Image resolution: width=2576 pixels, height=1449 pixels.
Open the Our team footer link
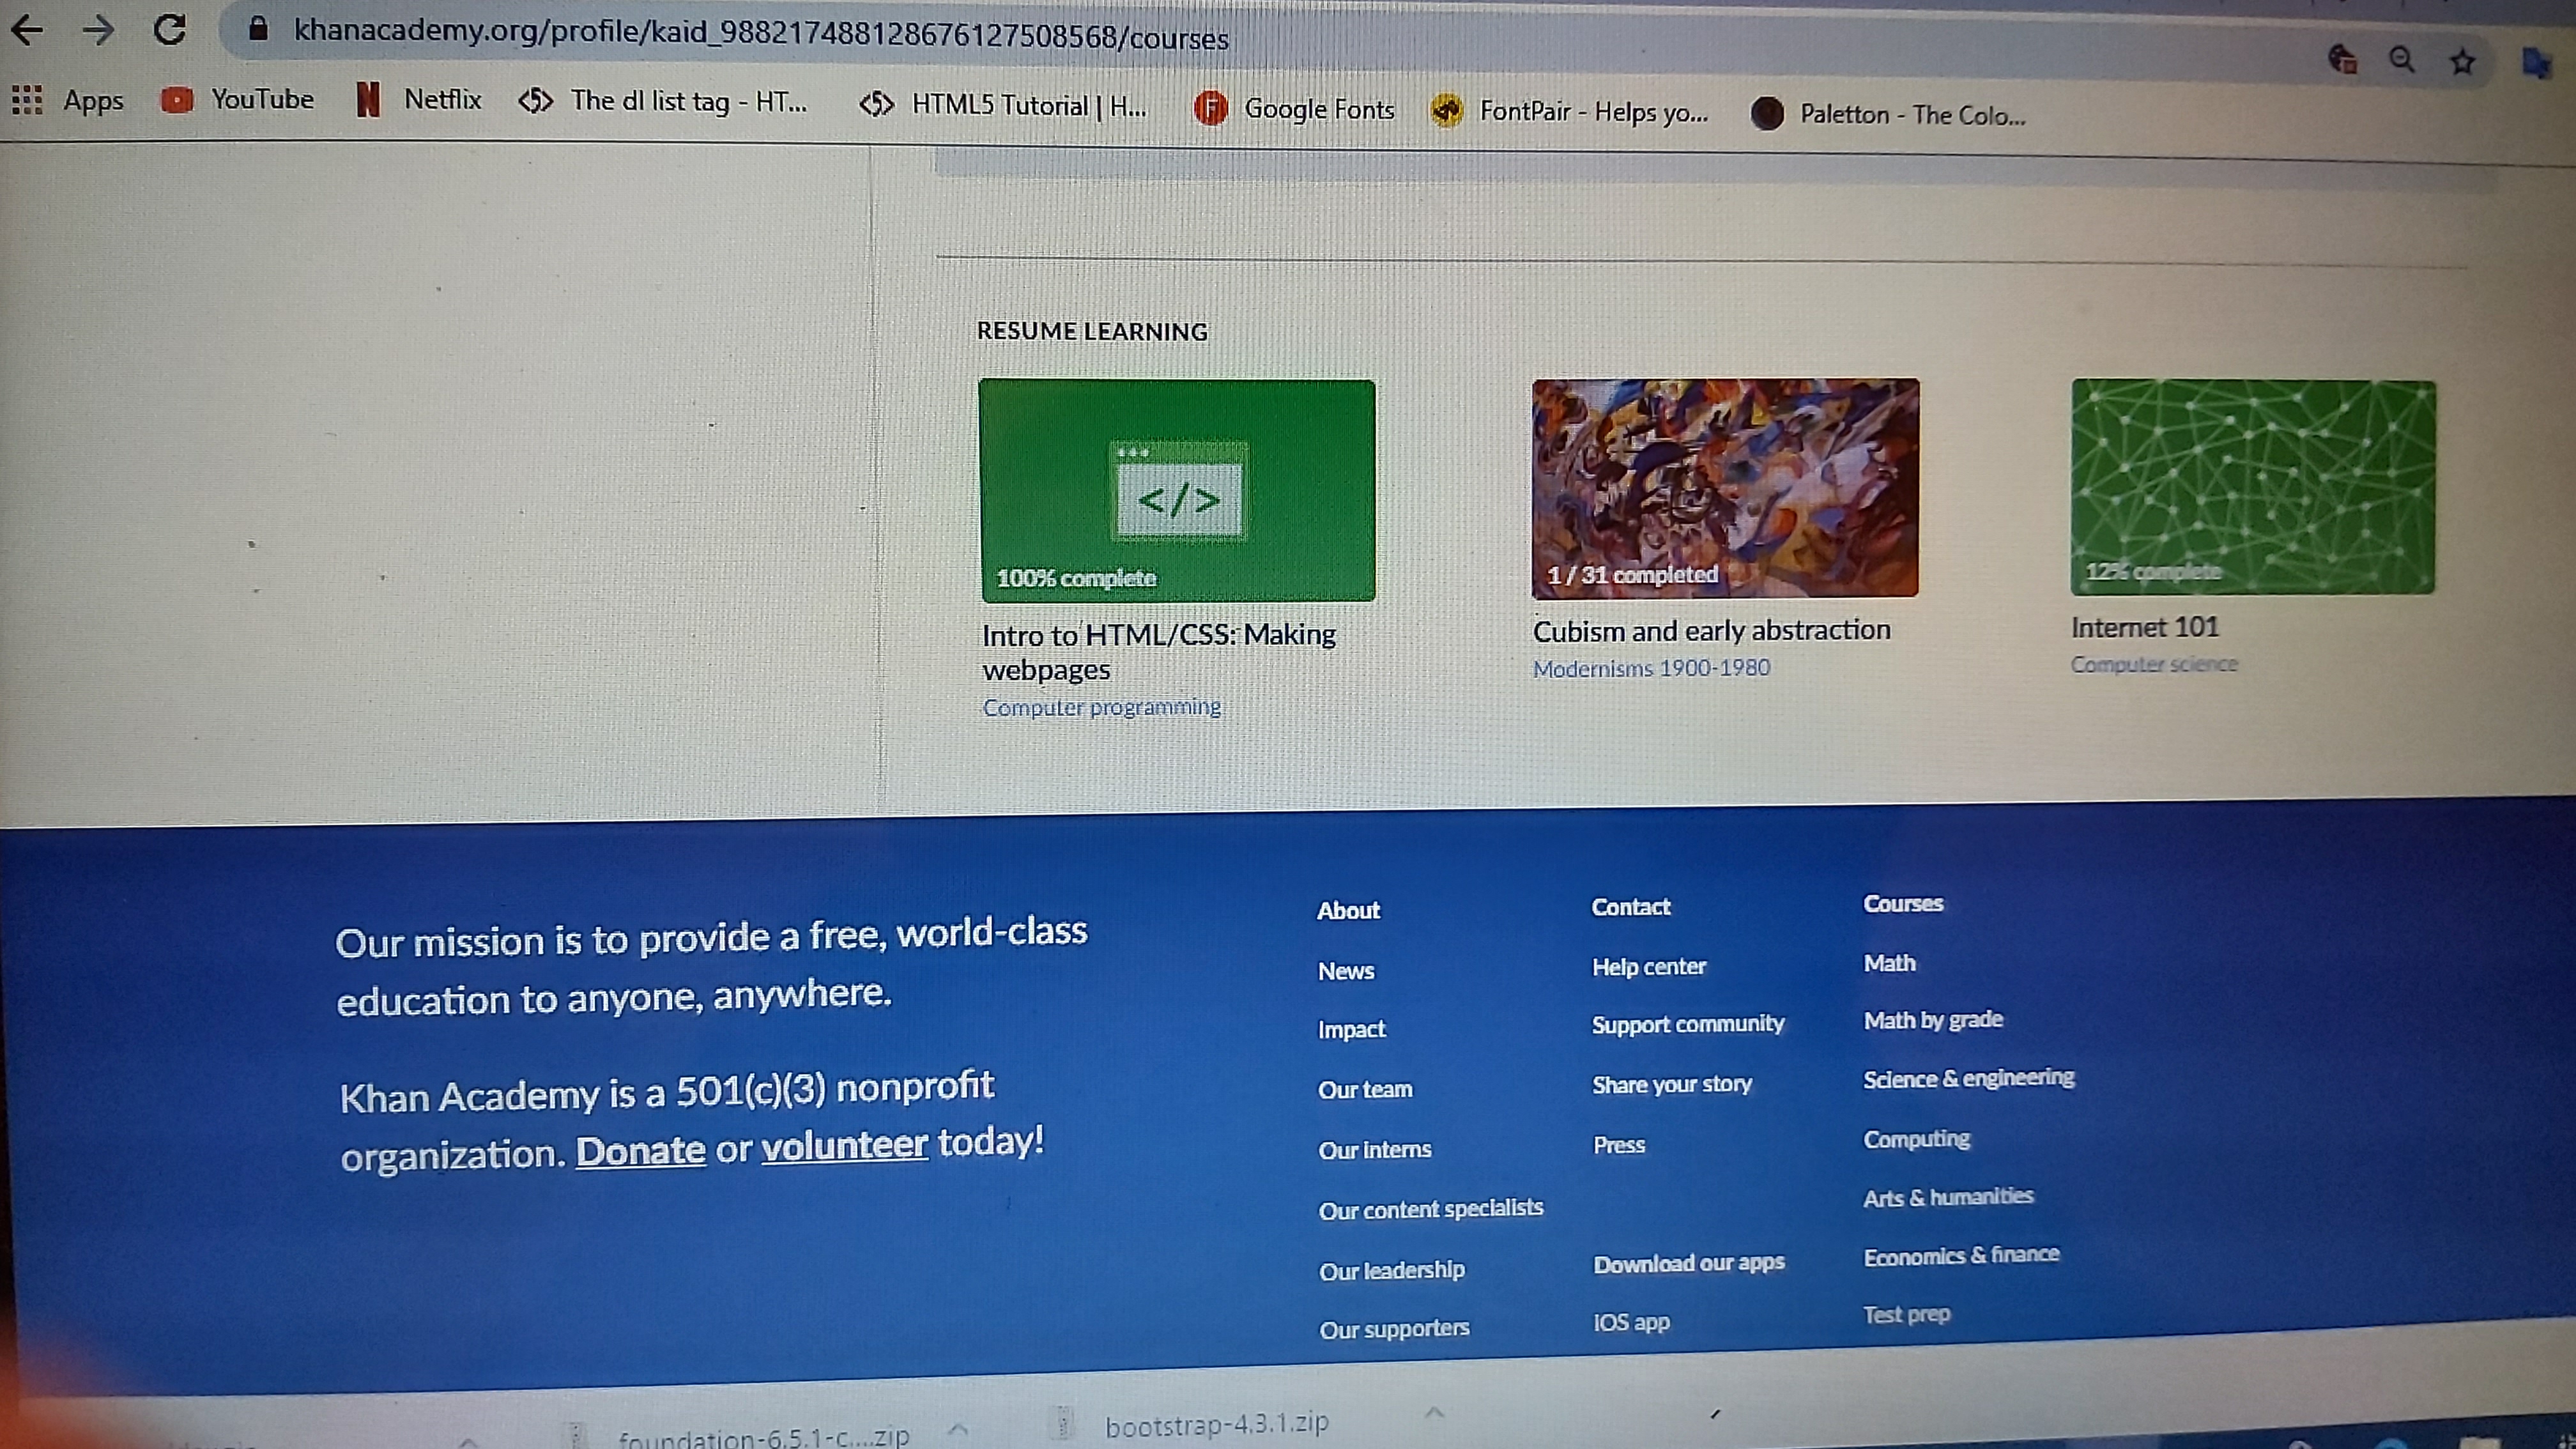click(x=1365, y=1089)
